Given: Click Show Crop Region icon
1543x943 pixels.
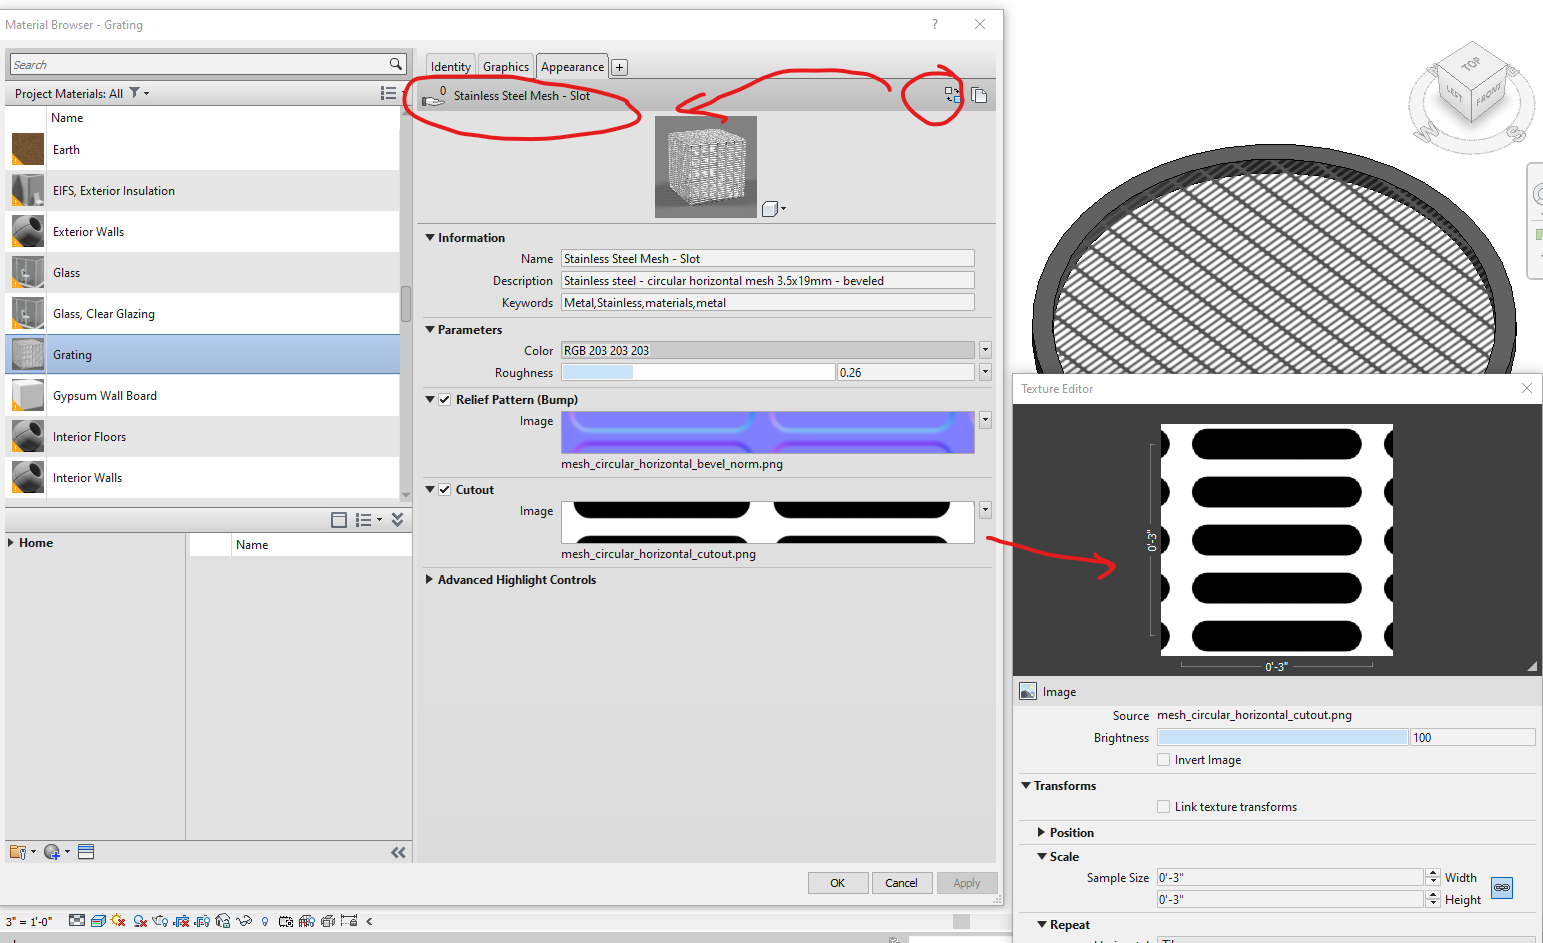Looking at the screenshot, I should coord(202,921).
